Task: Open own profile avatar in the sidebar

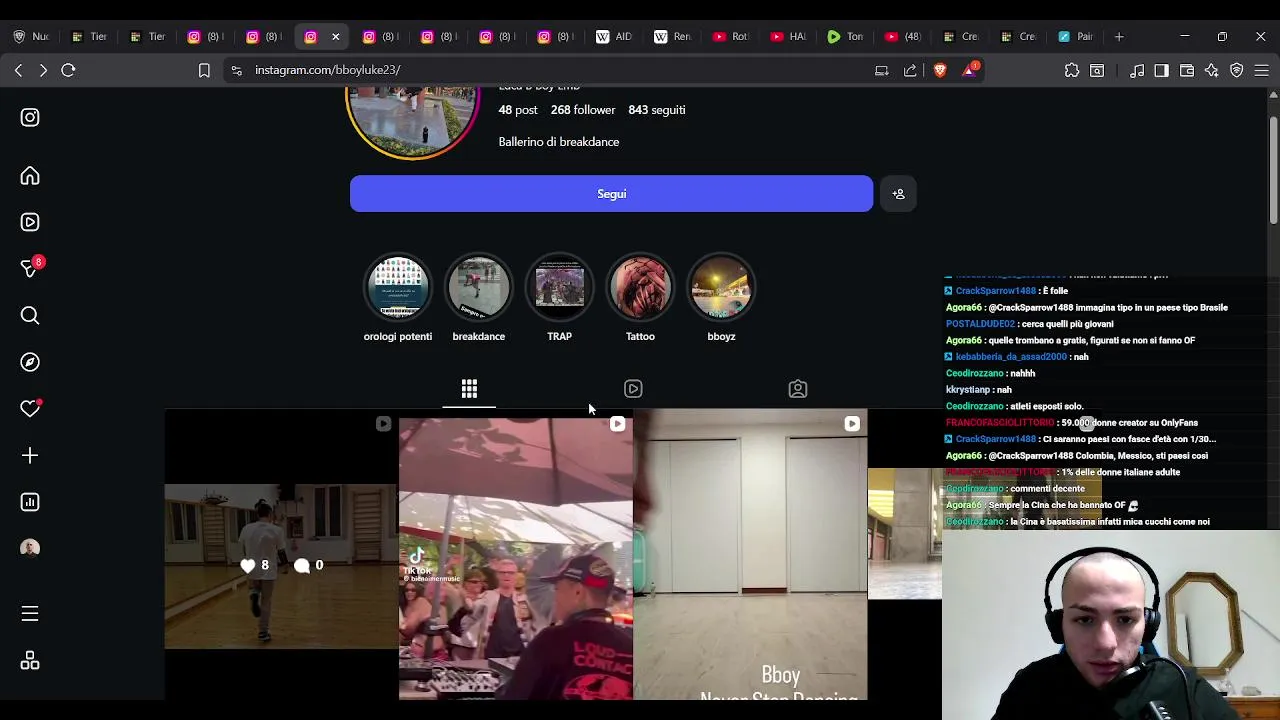Action: point(30,548)
